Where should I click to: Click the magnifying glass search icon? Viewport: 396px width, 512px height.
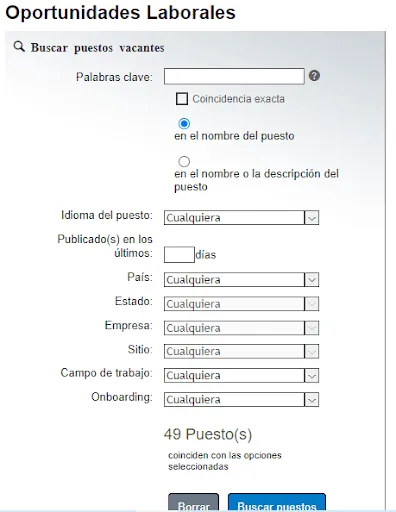click(19, 47)
